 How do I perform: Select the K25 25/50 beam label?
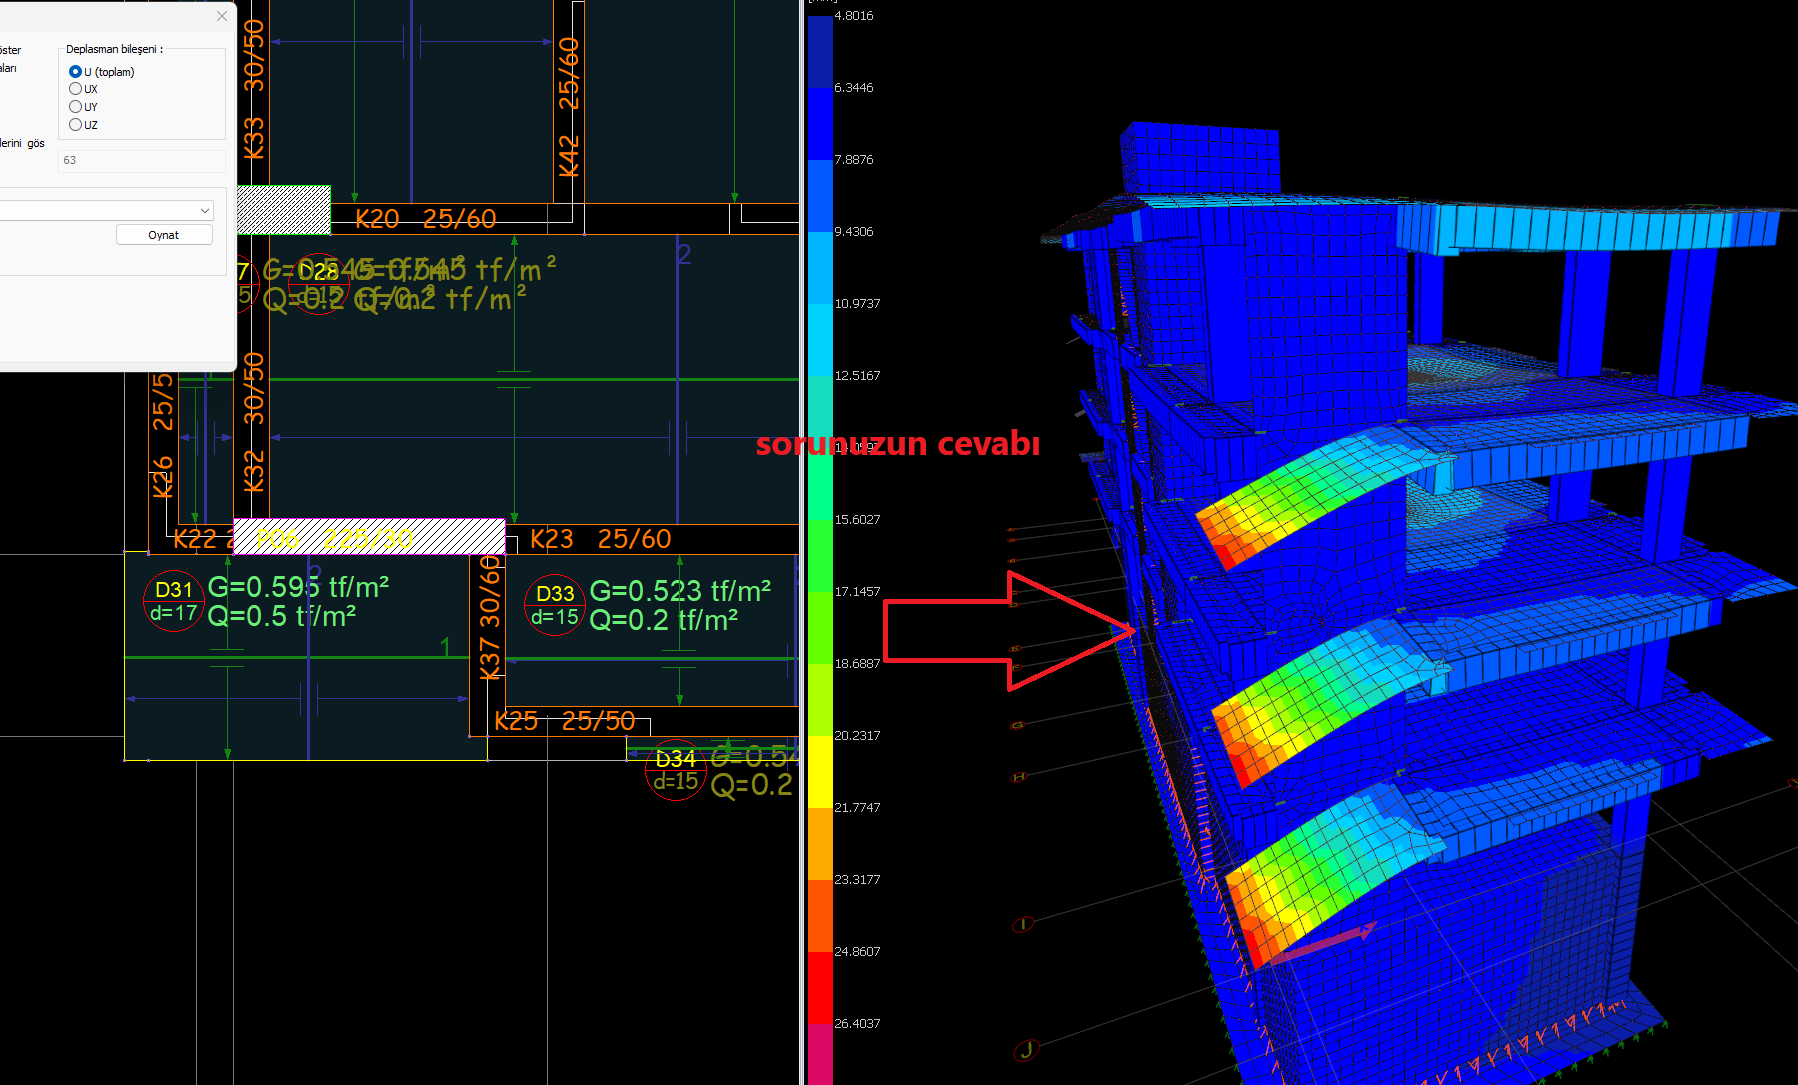[x=565, y=721]
